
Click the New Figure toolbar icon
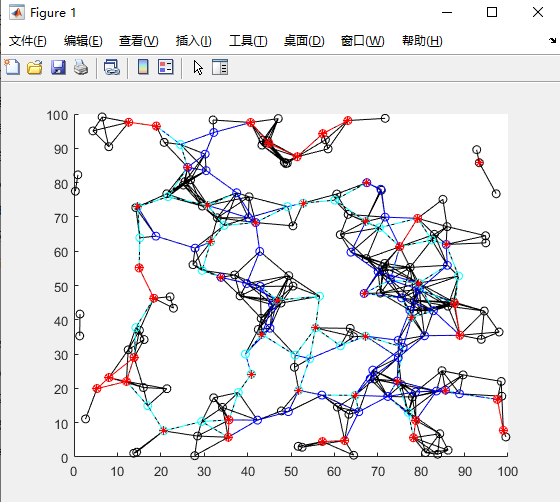(x=12, y=67)
